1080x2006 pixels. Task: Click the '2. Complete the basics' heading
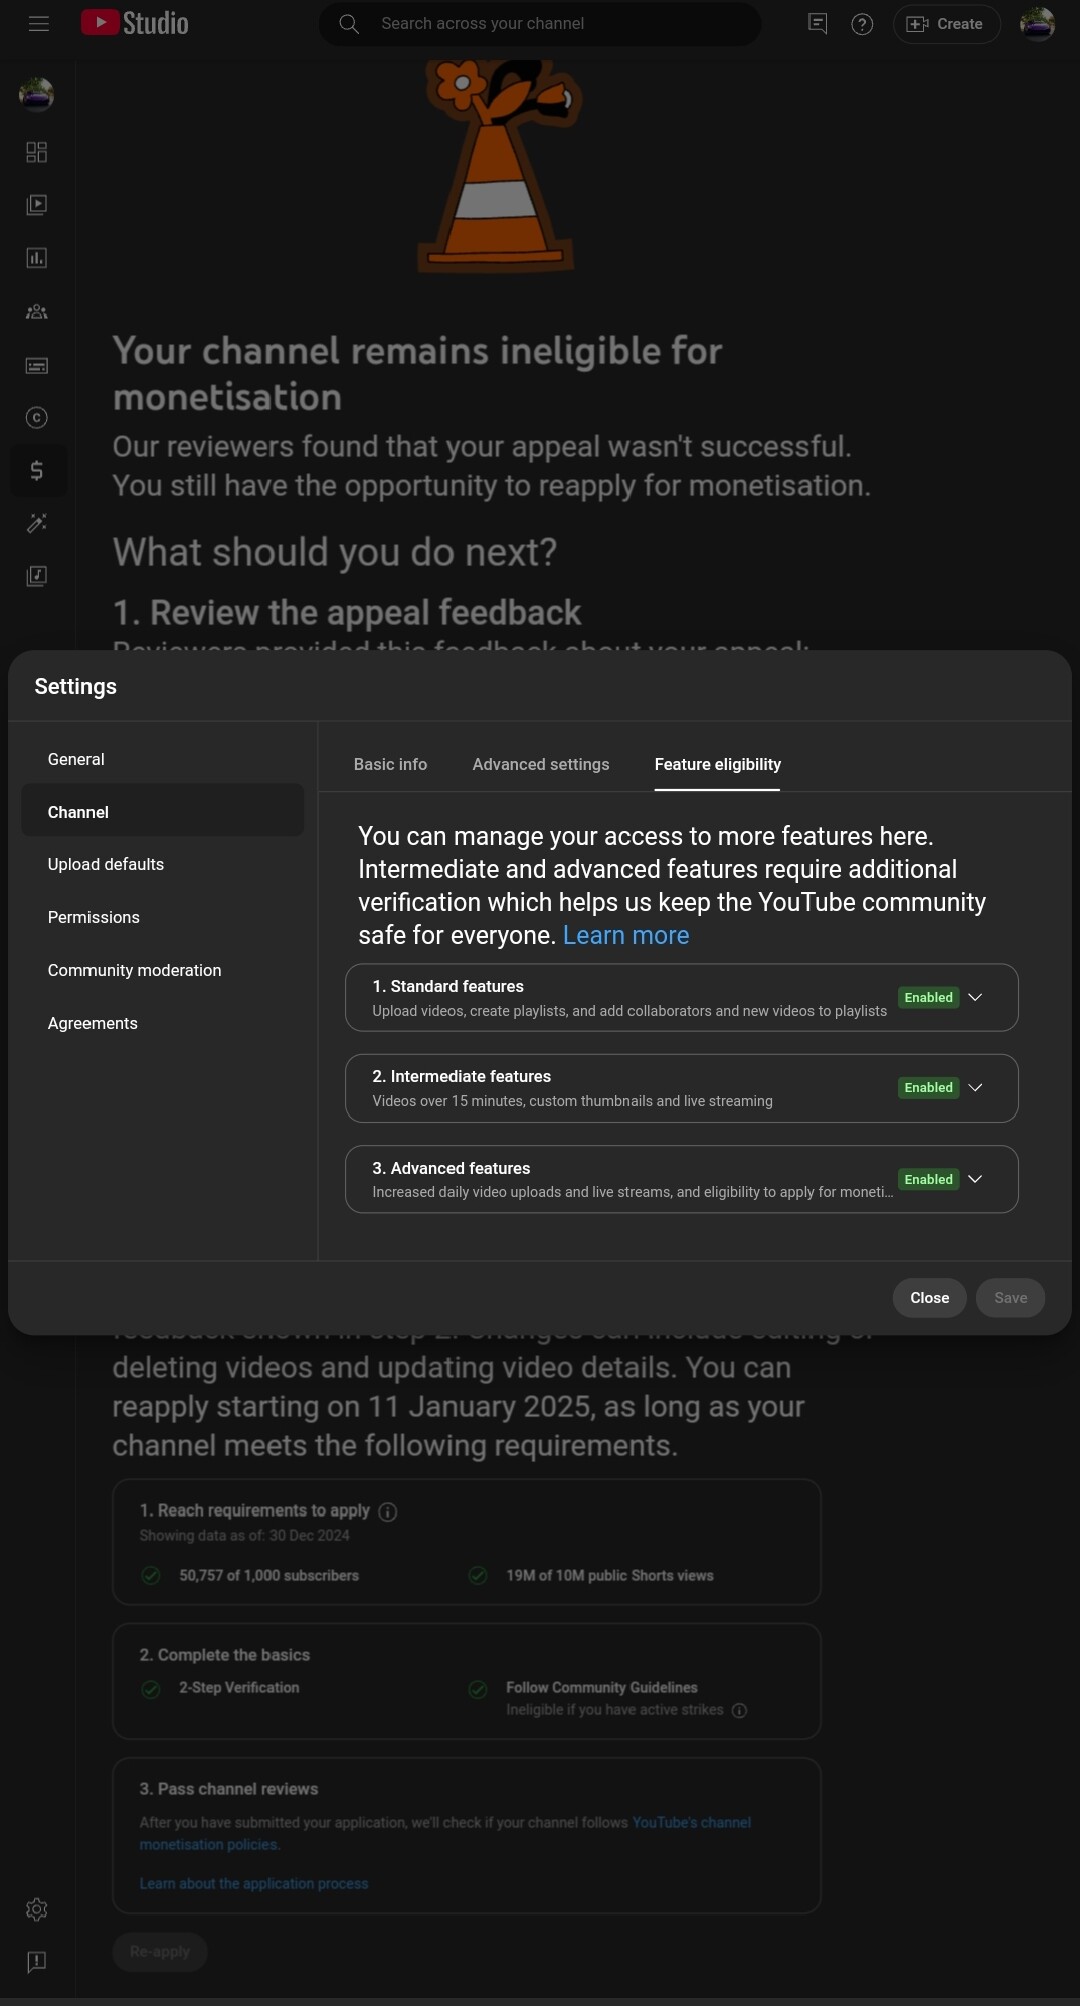(x=225, y=1655)
